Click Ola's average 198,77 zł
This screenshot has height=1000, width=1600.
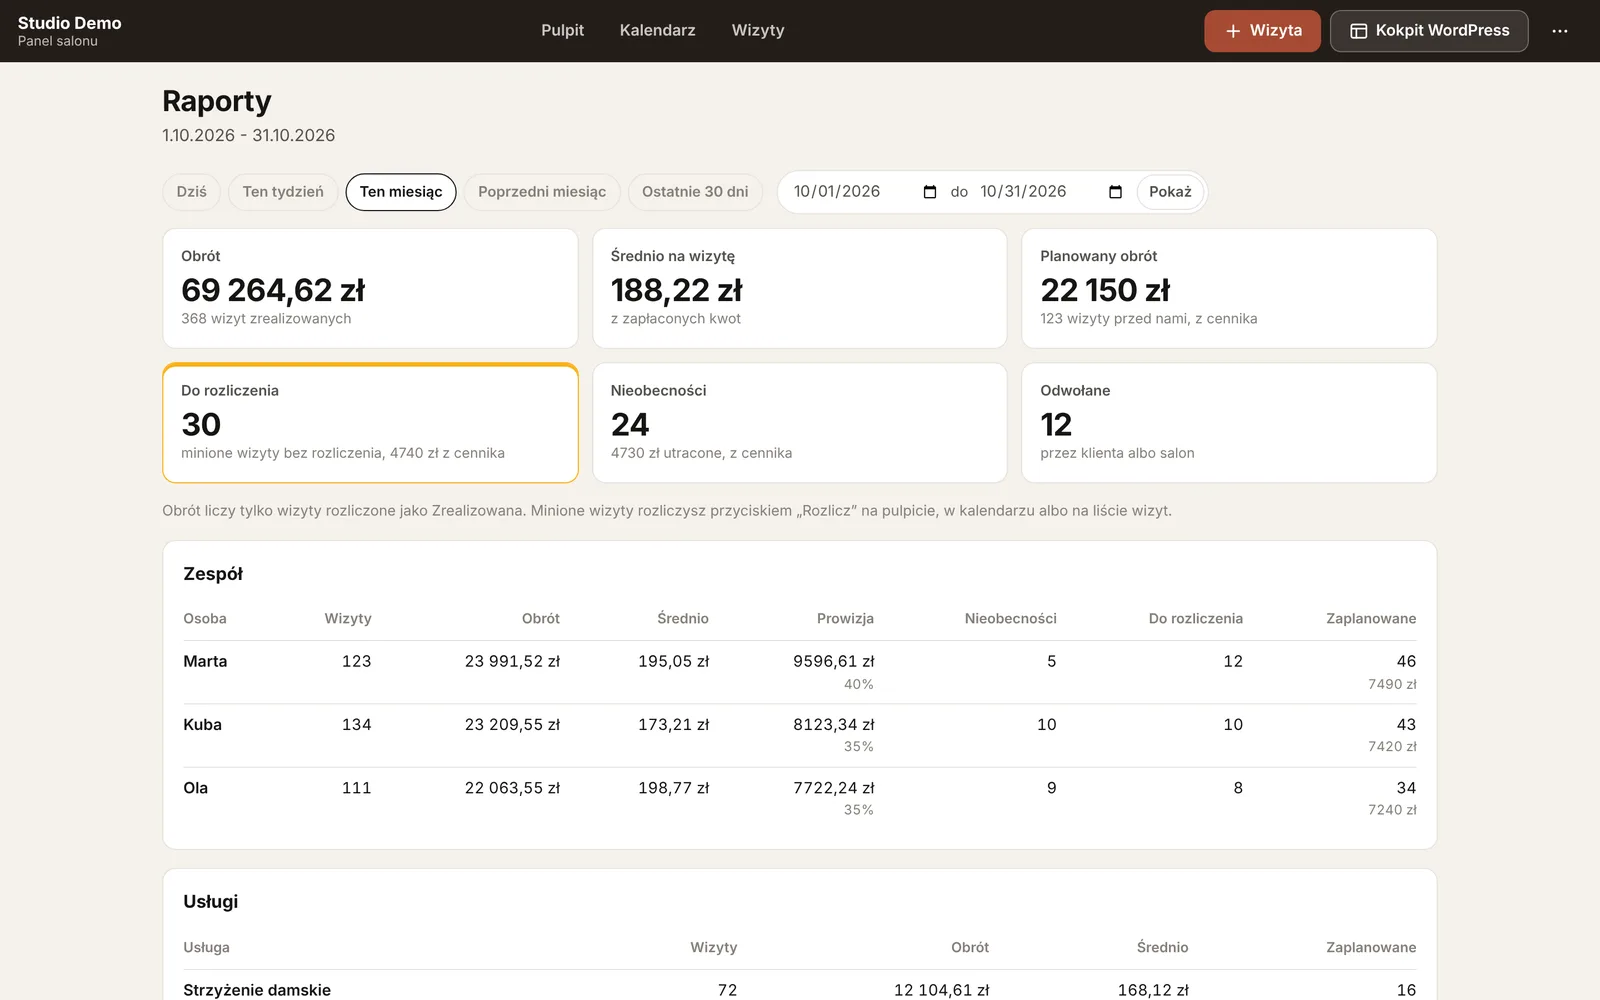coord(674,788)
